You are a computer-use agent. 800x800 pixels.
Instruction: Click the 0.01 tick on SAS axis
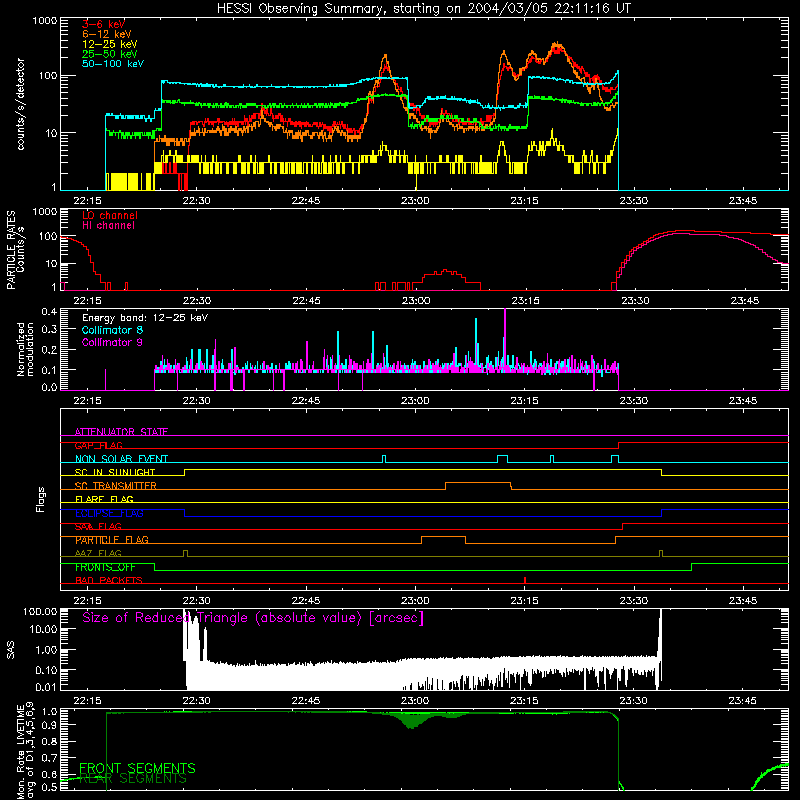pyautogui.click(x=46, y=687)
